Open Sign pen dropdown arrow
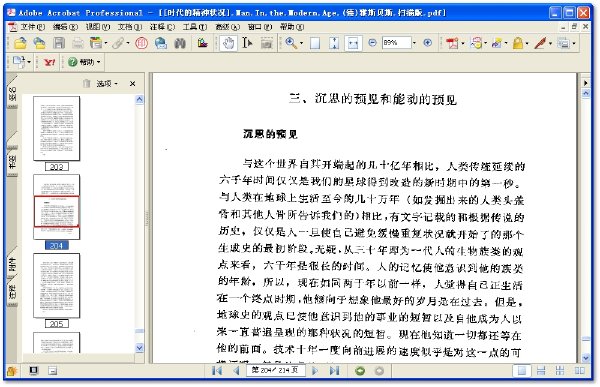Image resolution: width=600 pixels, height=387 pixels. click(x=550, y=43)
